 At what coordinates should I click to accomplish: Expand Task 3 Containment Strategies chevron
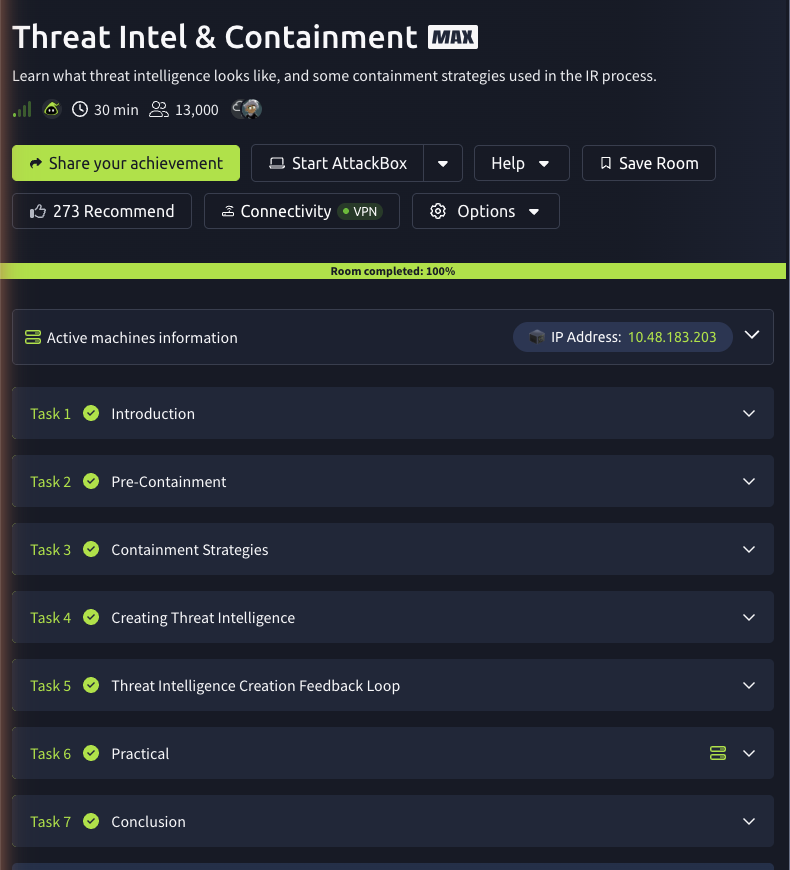tap(749, 549)
